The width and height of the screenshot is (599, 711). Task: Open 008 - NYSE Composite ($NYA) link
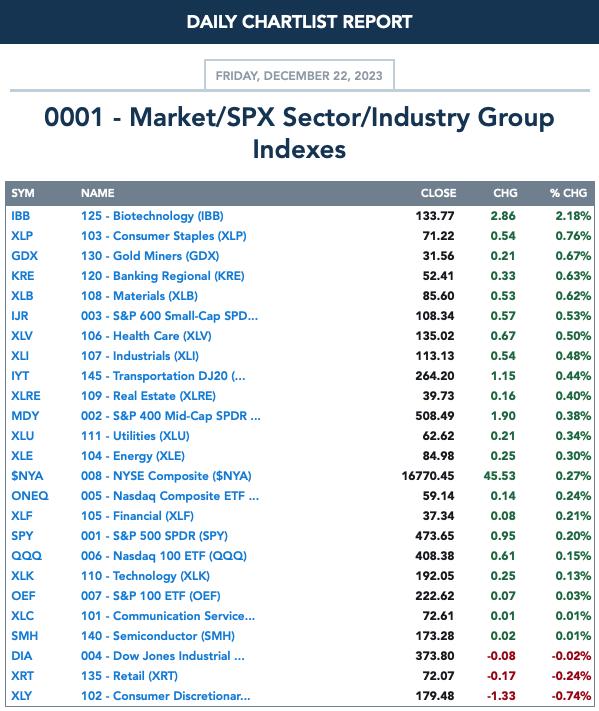[x=166, y=476]
